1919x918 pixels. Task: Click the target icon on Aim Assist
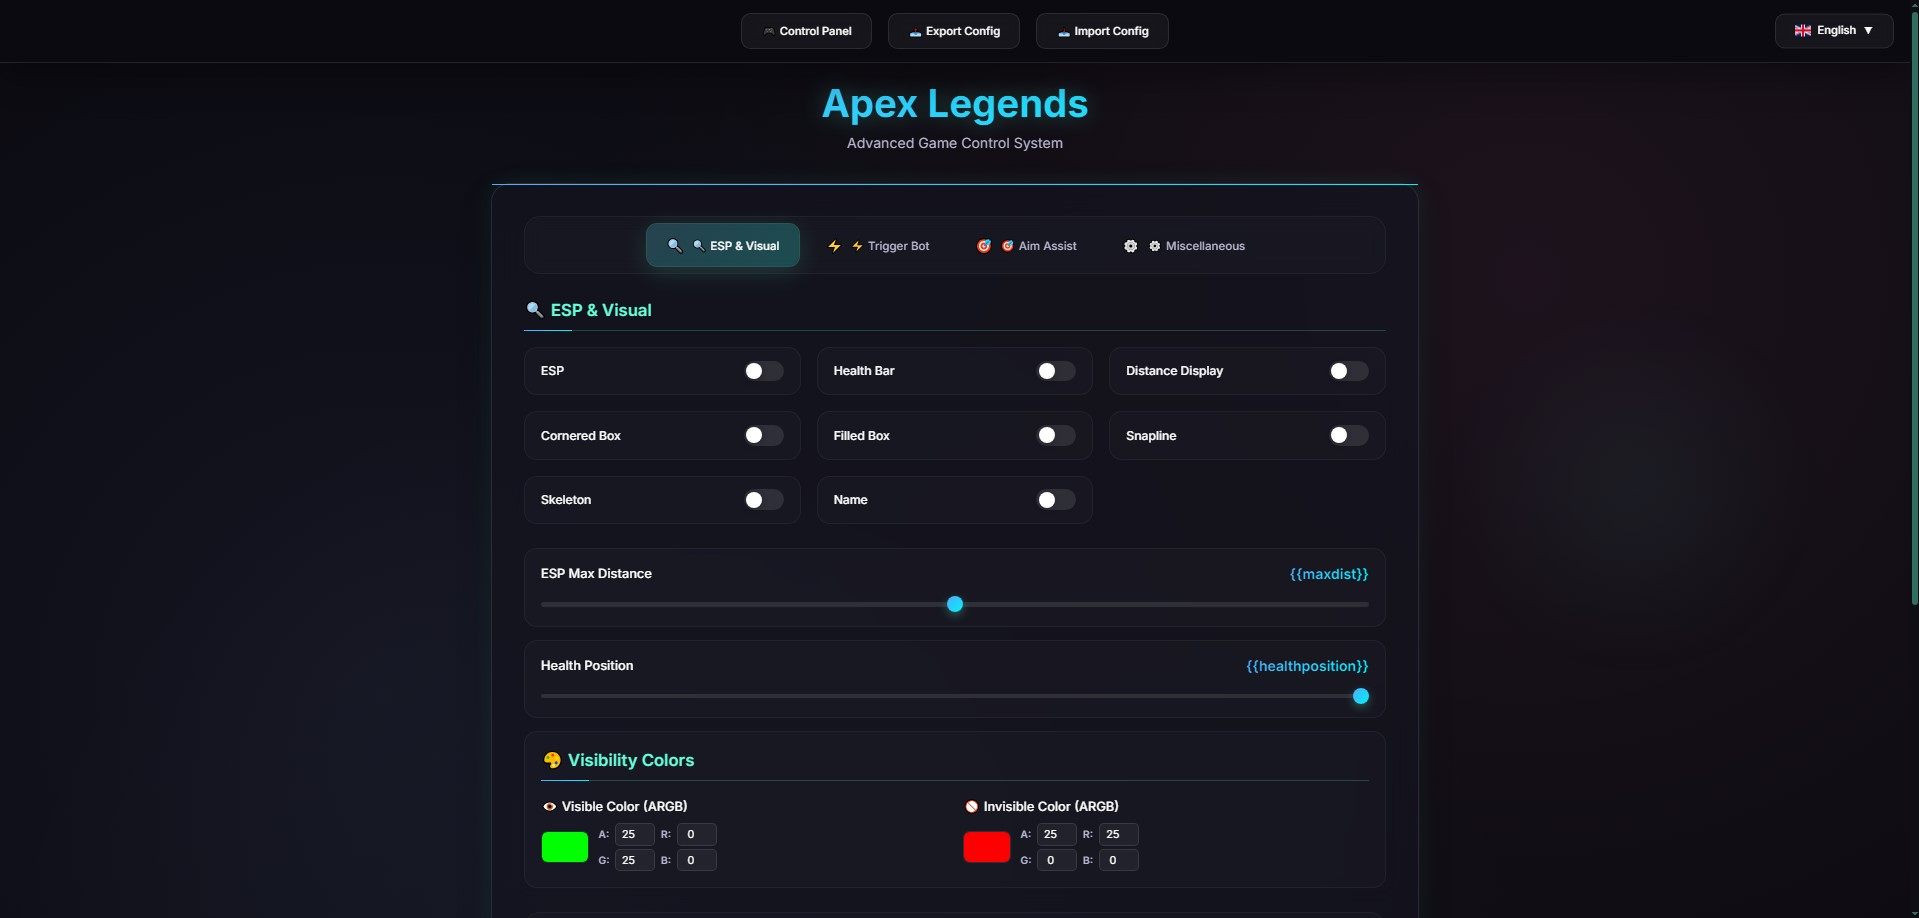click(x=984, y=246)
